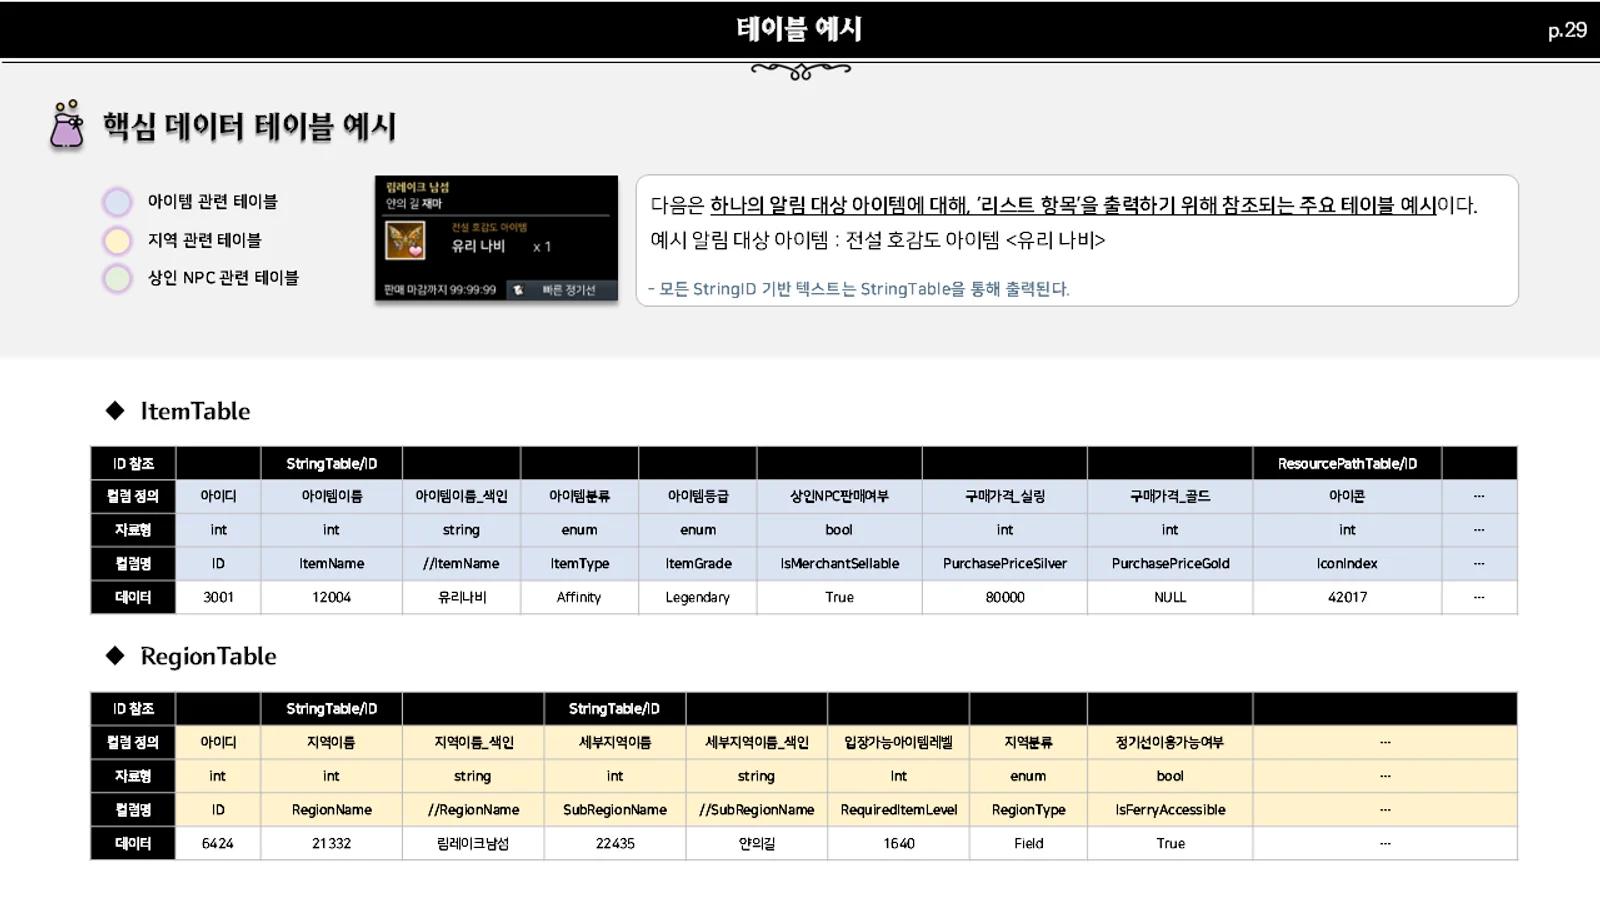1600x900 pixels.
Task: Click the RegionTable section heading
Action: pos(208,656)
